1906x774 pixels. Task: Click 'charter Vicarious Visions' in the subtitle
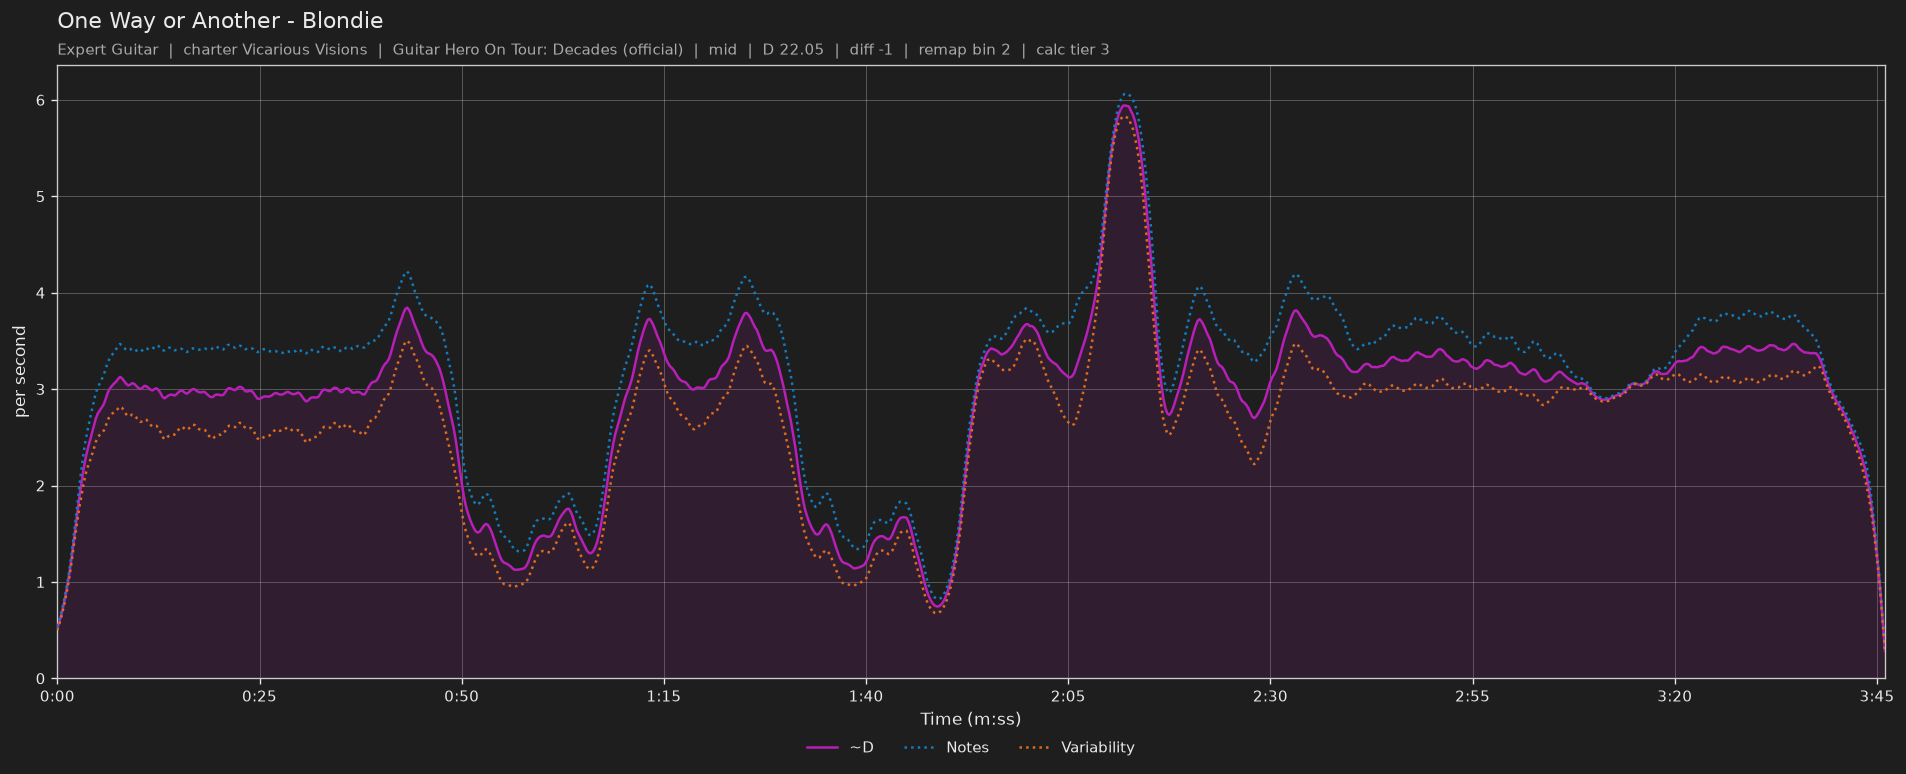coord(275,49)
